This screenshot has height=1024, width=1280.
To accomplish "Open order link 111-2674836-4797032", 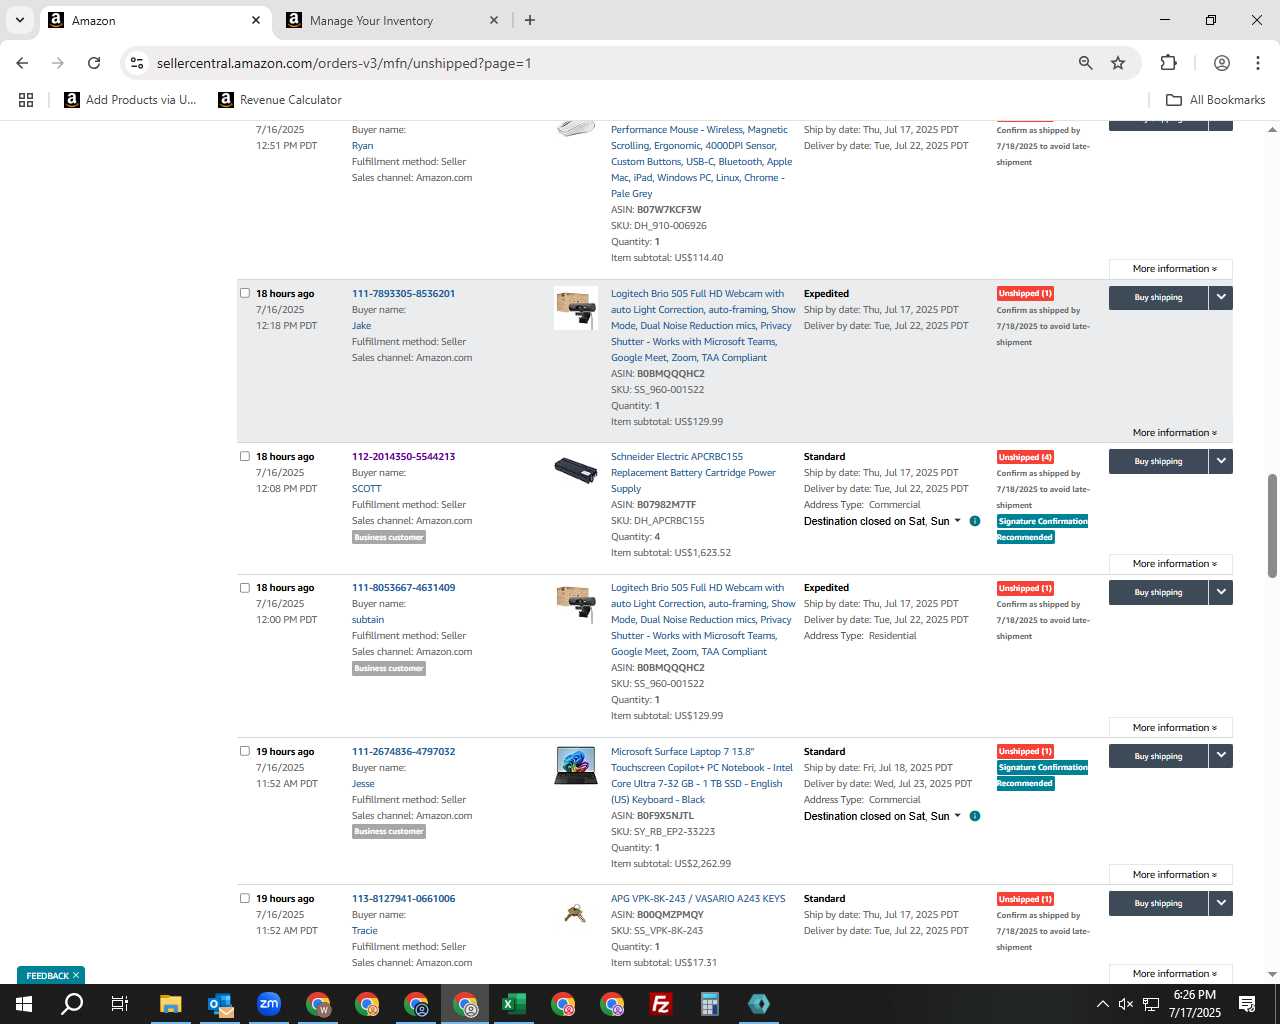I will [403, 752].
